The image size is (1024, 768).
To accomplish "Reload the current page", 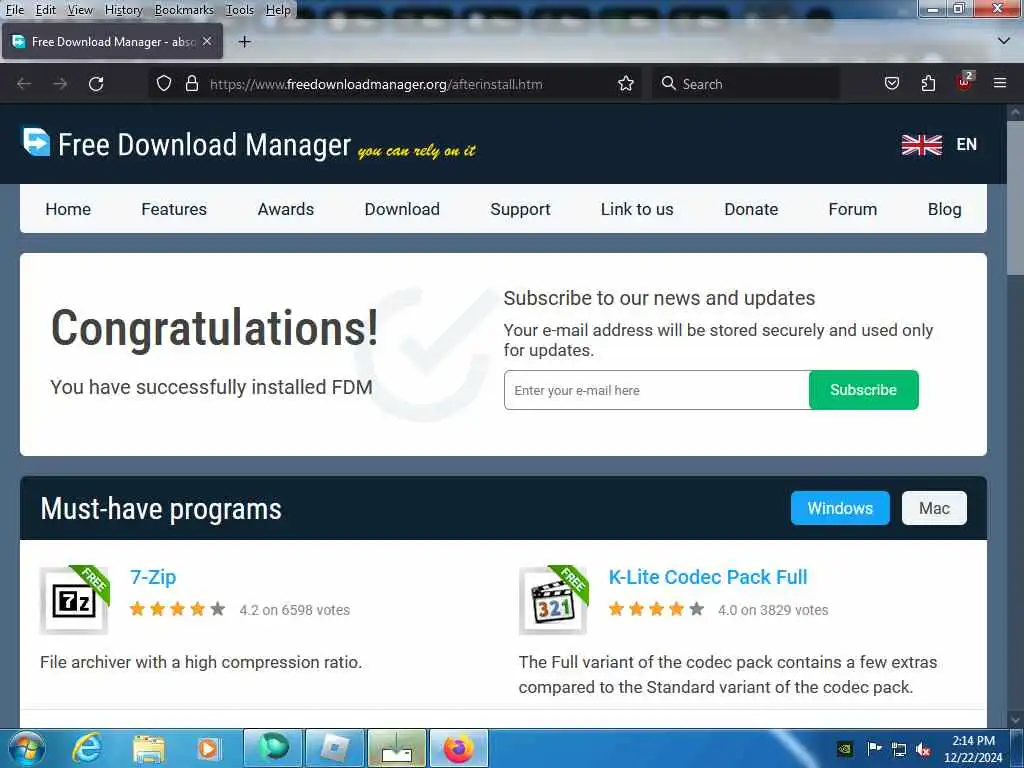I will pyautogui.click(x=96, y=84).
